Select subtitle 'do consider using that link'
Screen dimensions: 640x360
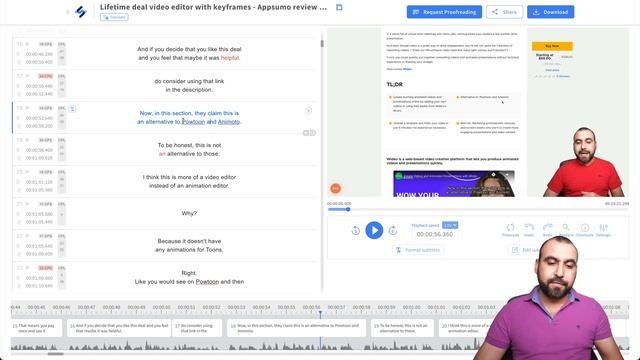[189, 85]
